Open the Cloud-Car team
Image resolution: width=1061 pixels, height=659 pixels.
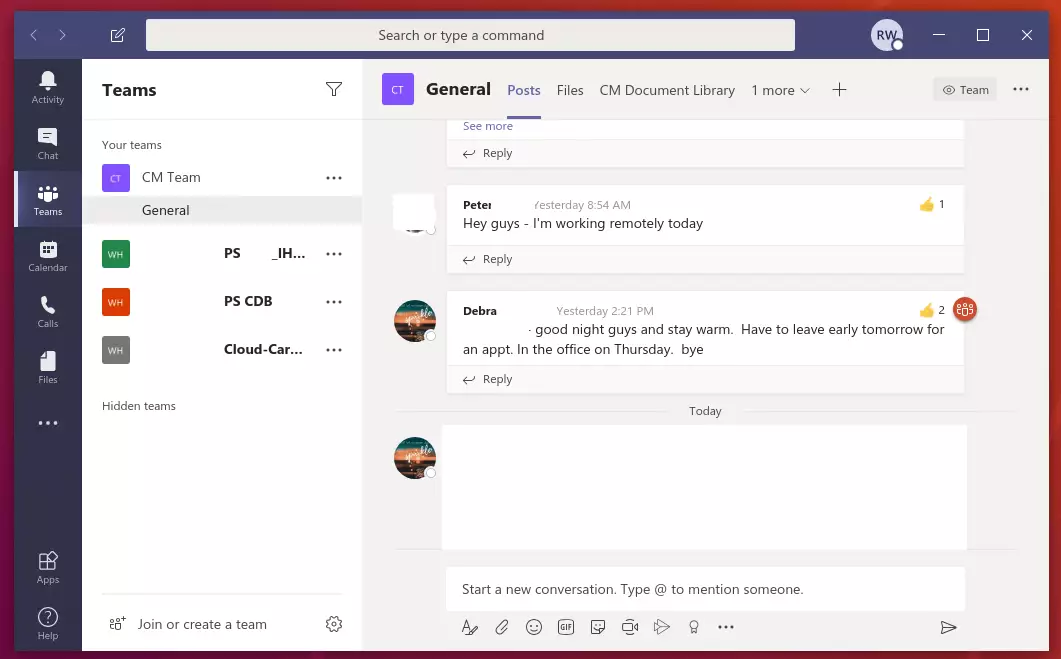(x=222, y=350)
